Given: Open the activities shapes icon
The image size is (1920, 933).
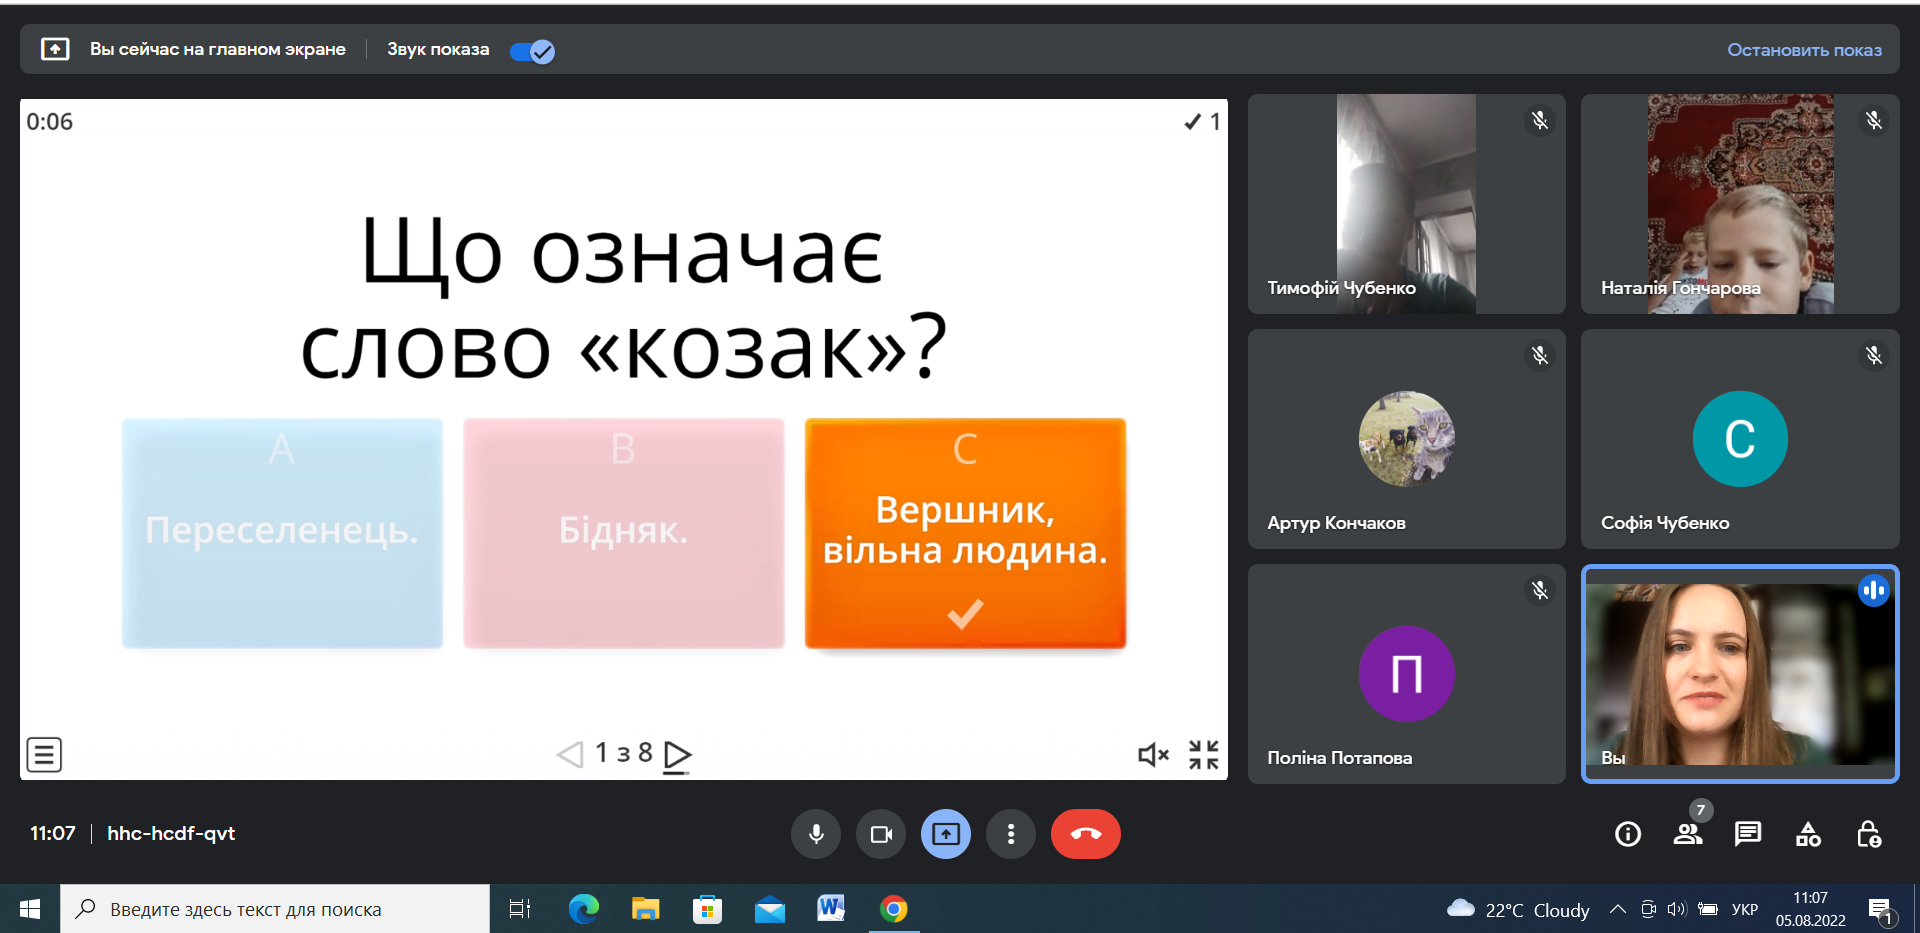Looking at the screenshot, I should coord(1808,834).
